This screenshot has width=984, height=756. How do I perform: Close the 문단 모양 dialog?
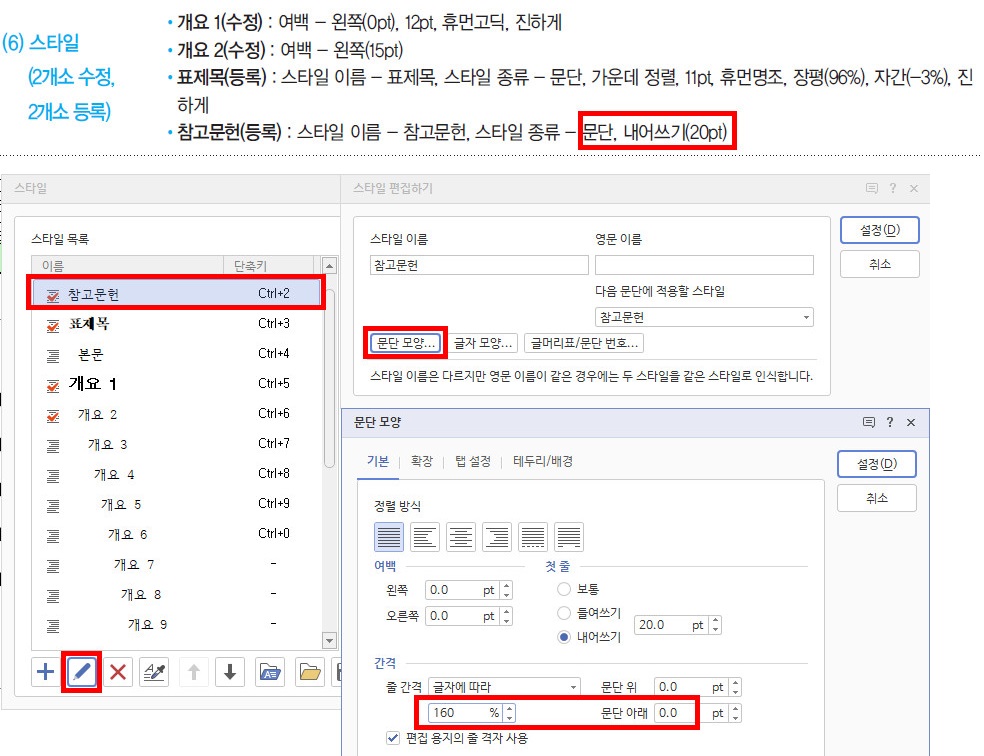(911, 422)
